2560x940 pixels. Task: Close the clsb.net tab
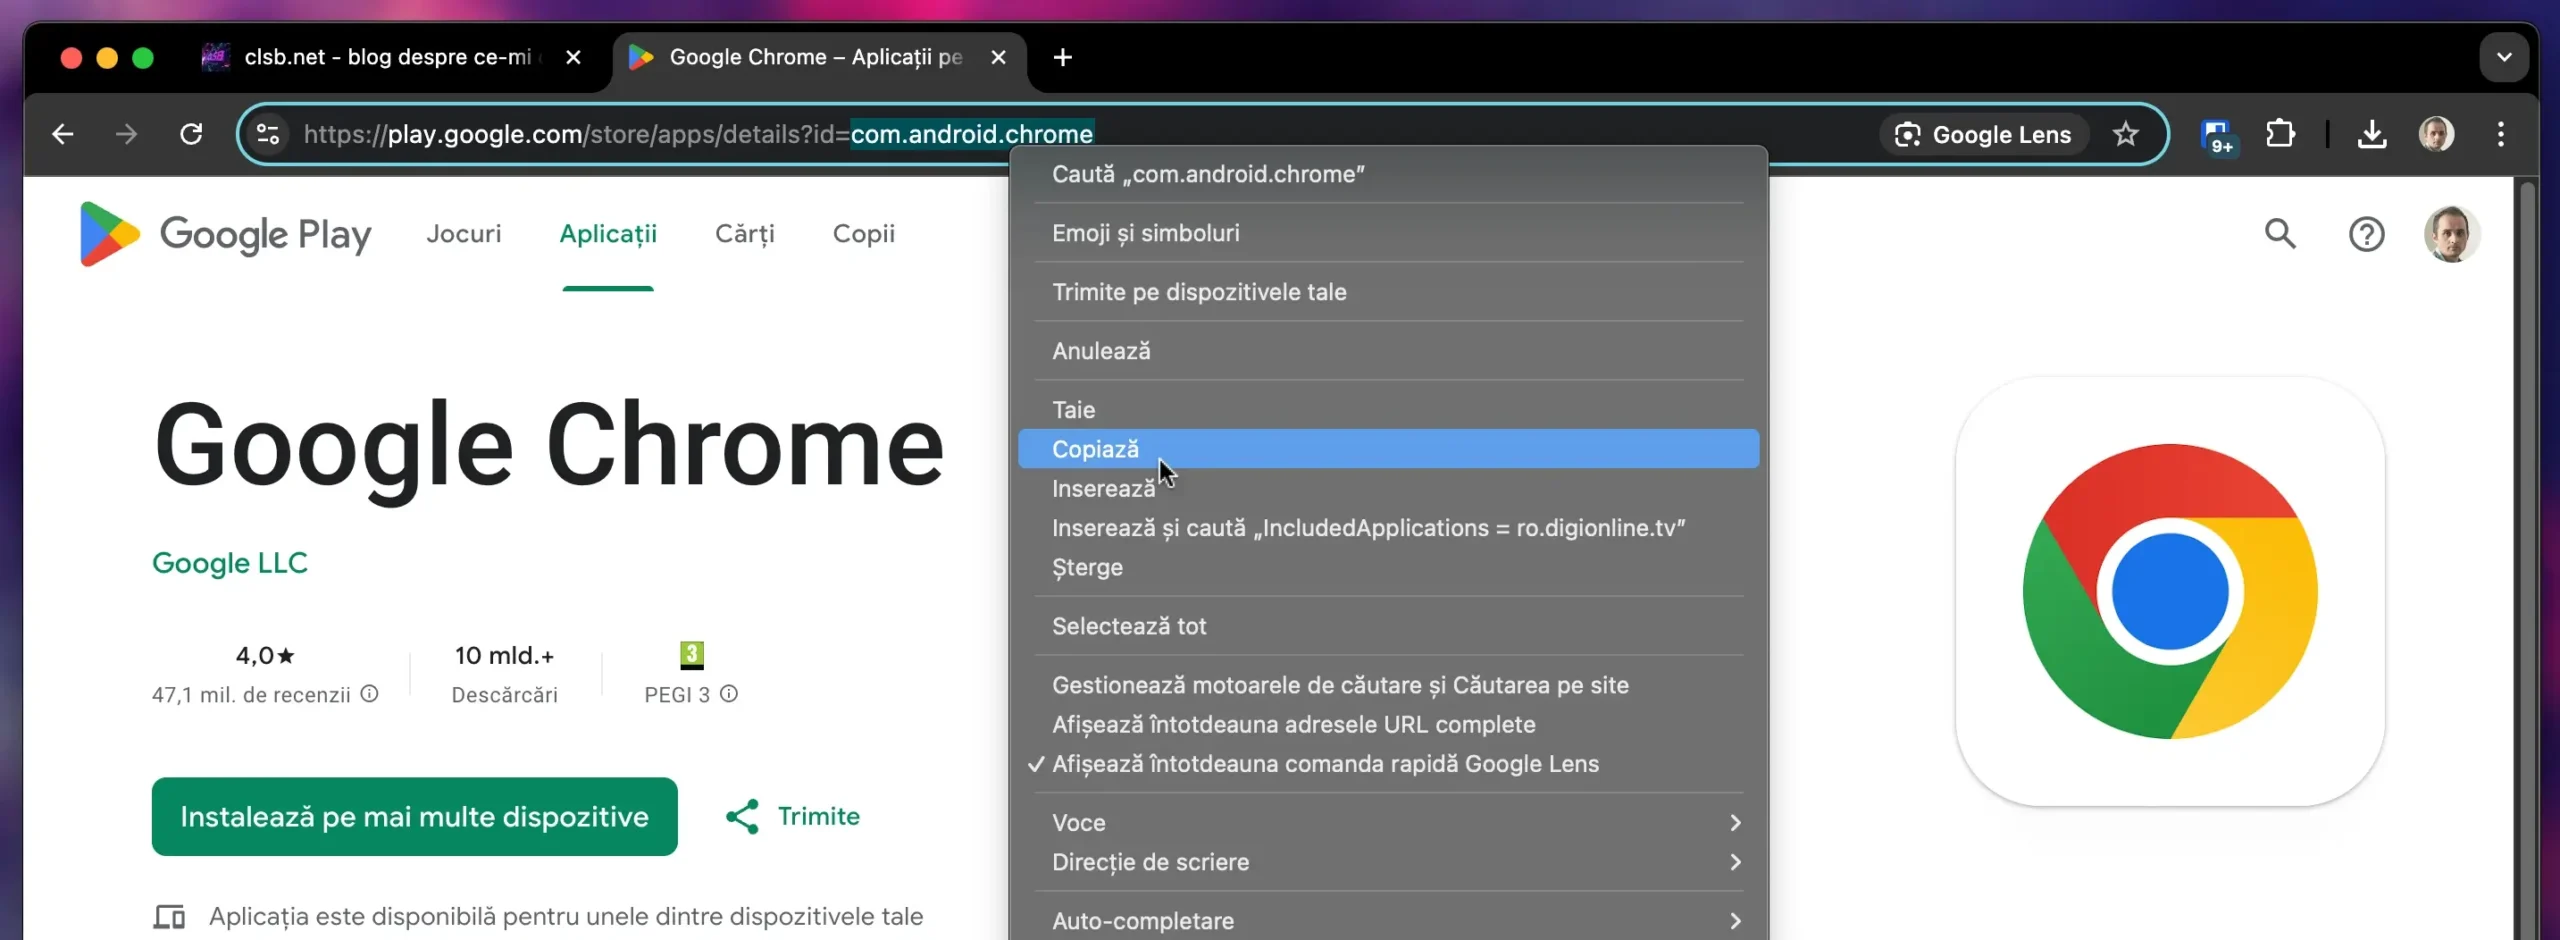(x=573, y=57)
